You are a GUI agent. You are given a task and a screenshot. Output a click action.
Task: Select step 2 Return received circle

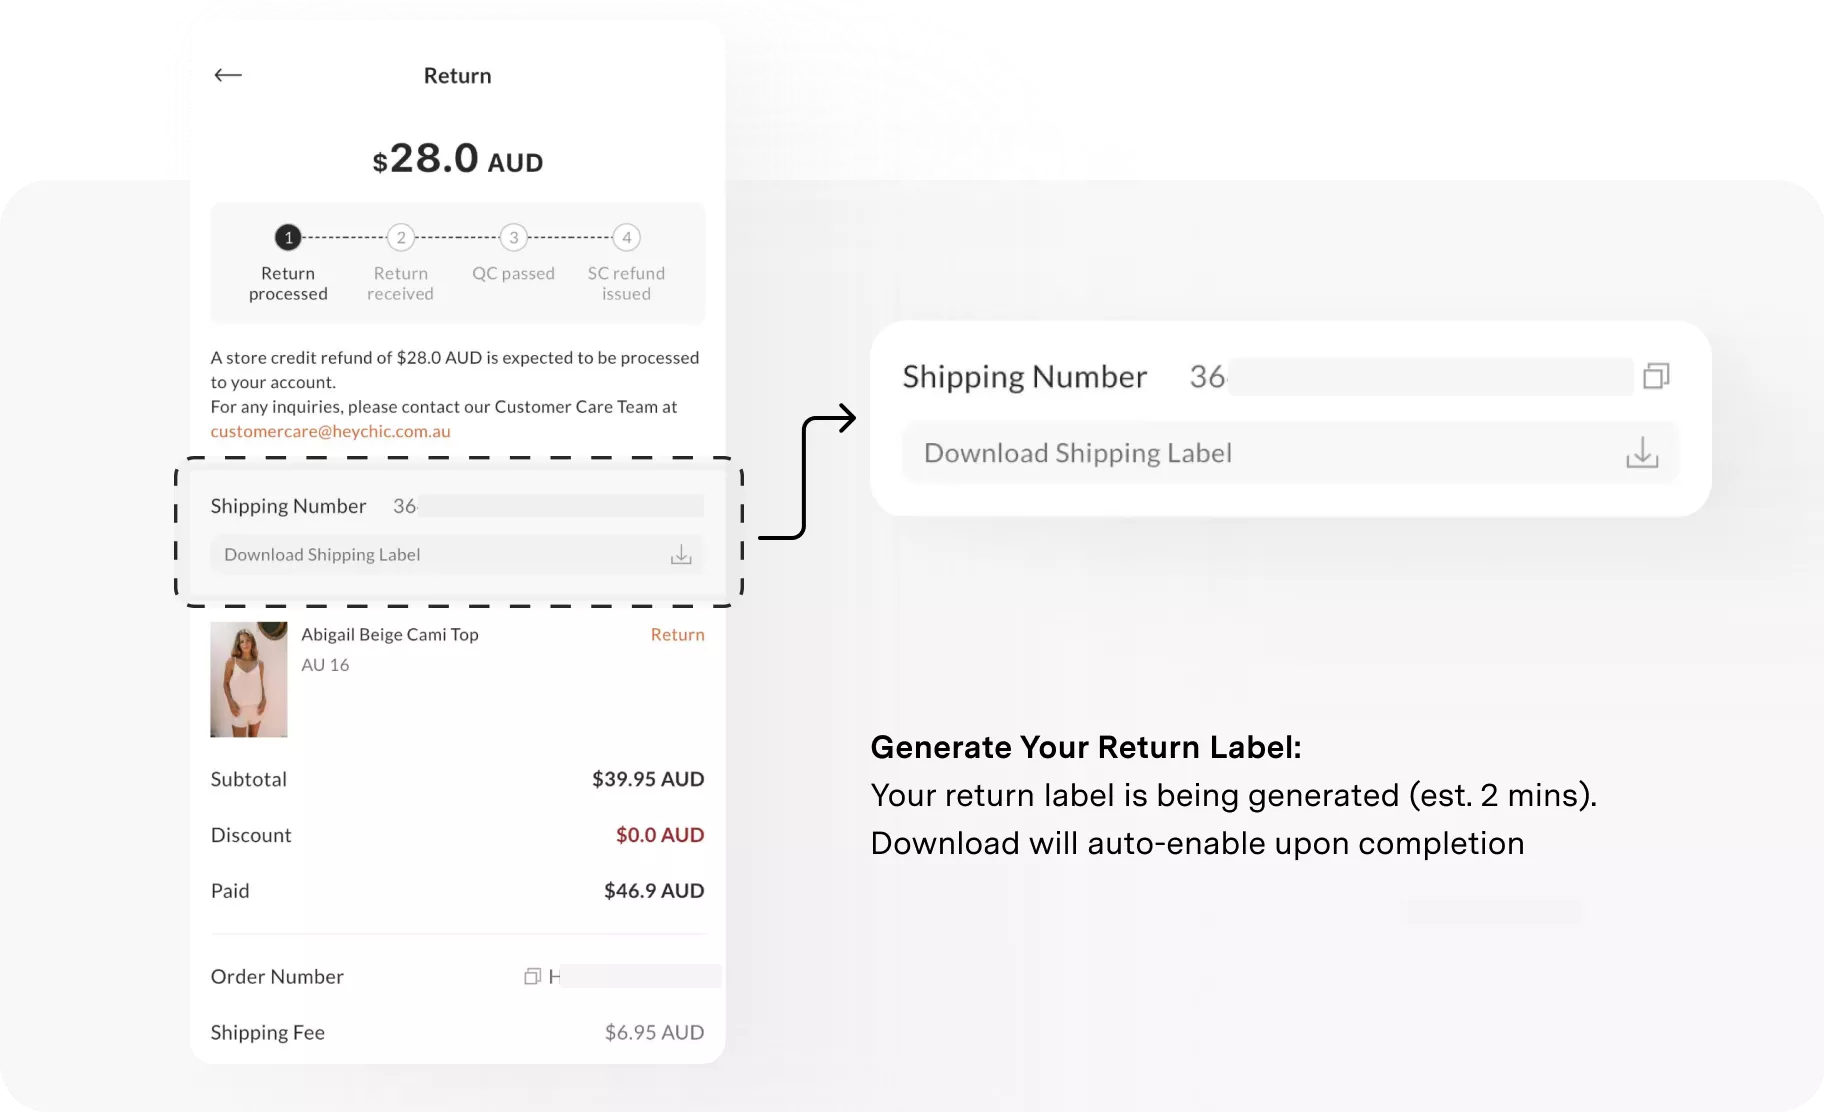(x=401, y=238)
